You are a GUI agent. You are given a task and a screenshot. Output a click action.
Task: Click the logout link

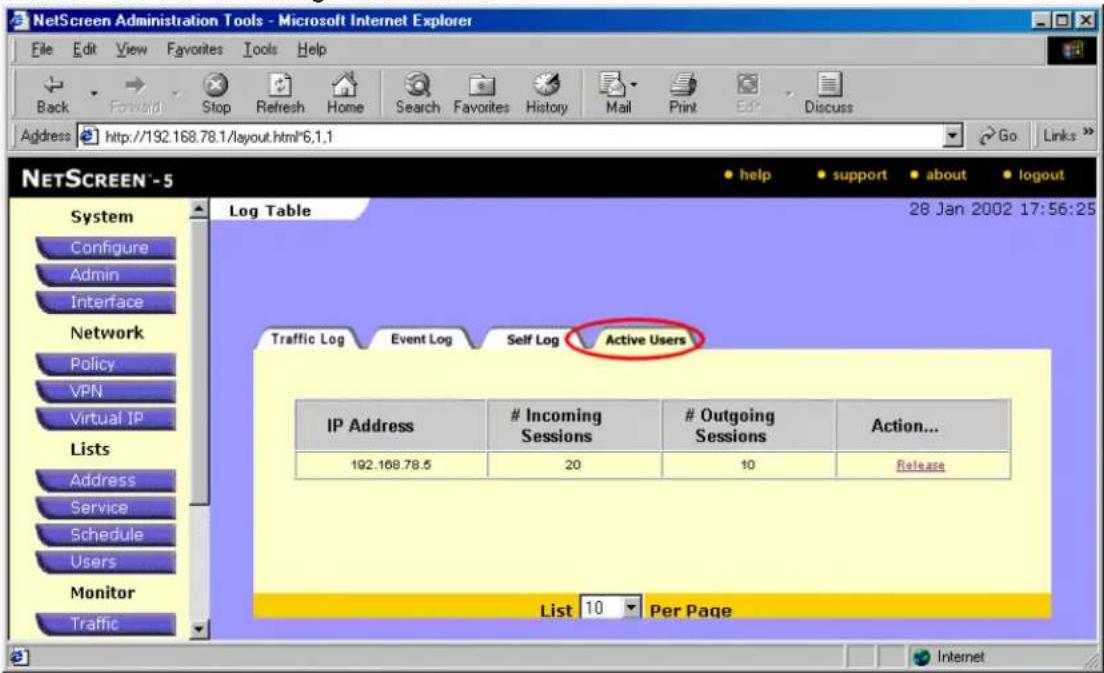click(1041, 175)
